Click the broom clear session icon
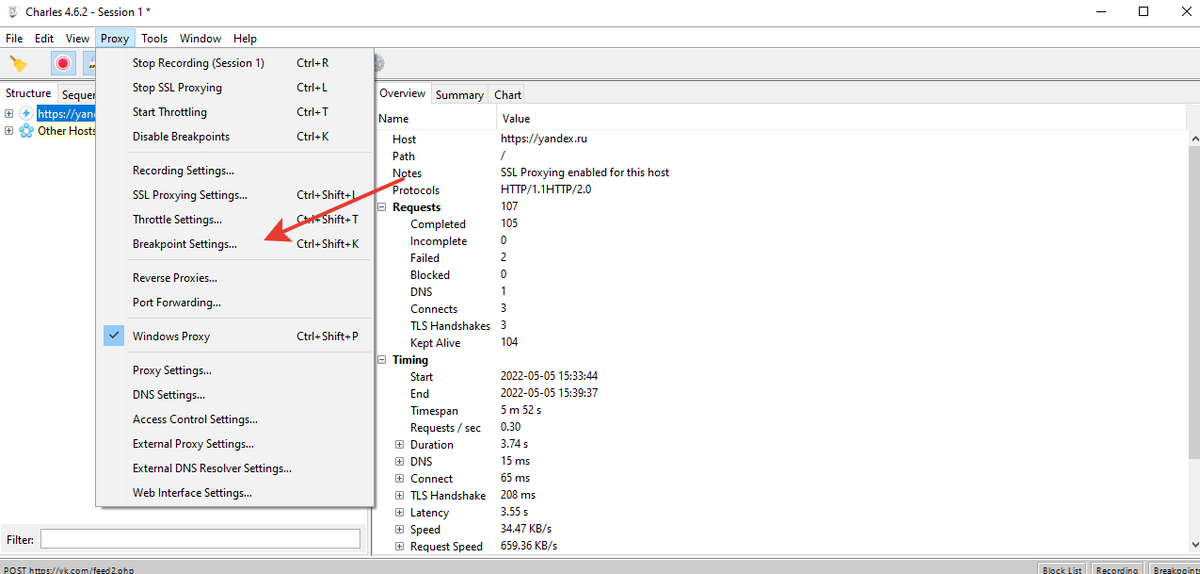This screenshot has width=1200, height=574. pos(18,64)
